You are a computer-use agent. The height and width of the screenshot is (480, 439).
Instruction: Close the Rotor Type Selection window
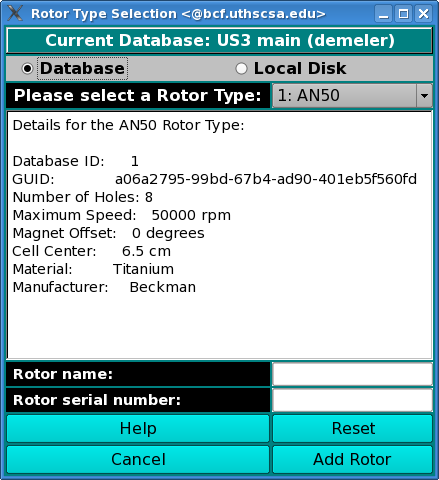click(423, 14)
